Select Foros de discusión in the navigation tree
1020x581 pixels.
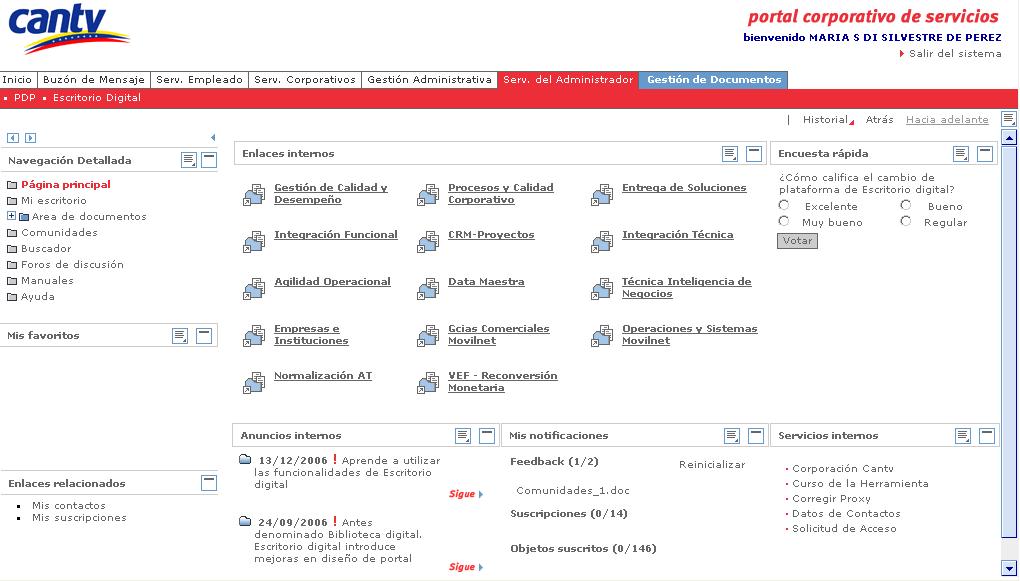(x=72, y=264)
